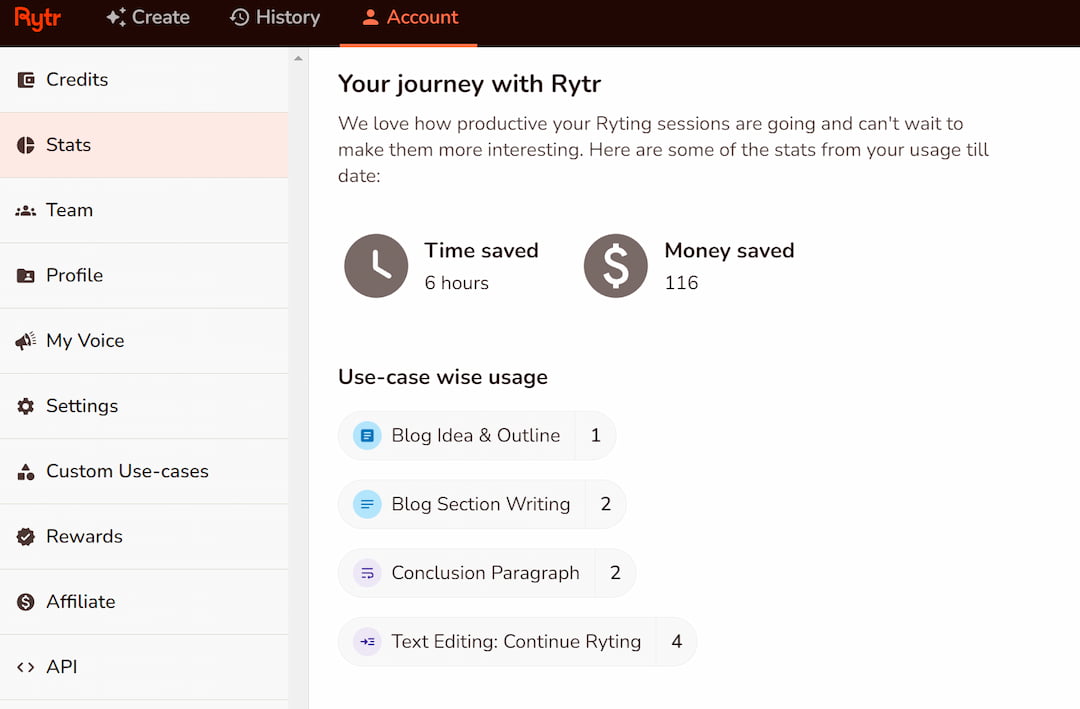Go to Team in the sidebar
This screenshot has width=1080, height=709.
(144, 210)
